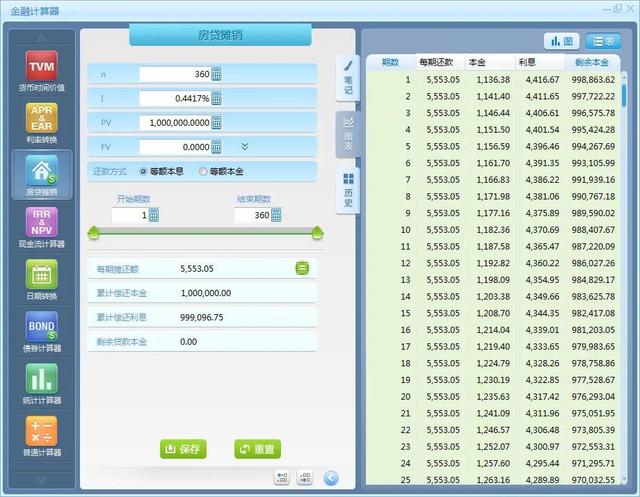Screen dimensions: 640x497
Task: Click calculator icon beside the I field
Action: 216,98
